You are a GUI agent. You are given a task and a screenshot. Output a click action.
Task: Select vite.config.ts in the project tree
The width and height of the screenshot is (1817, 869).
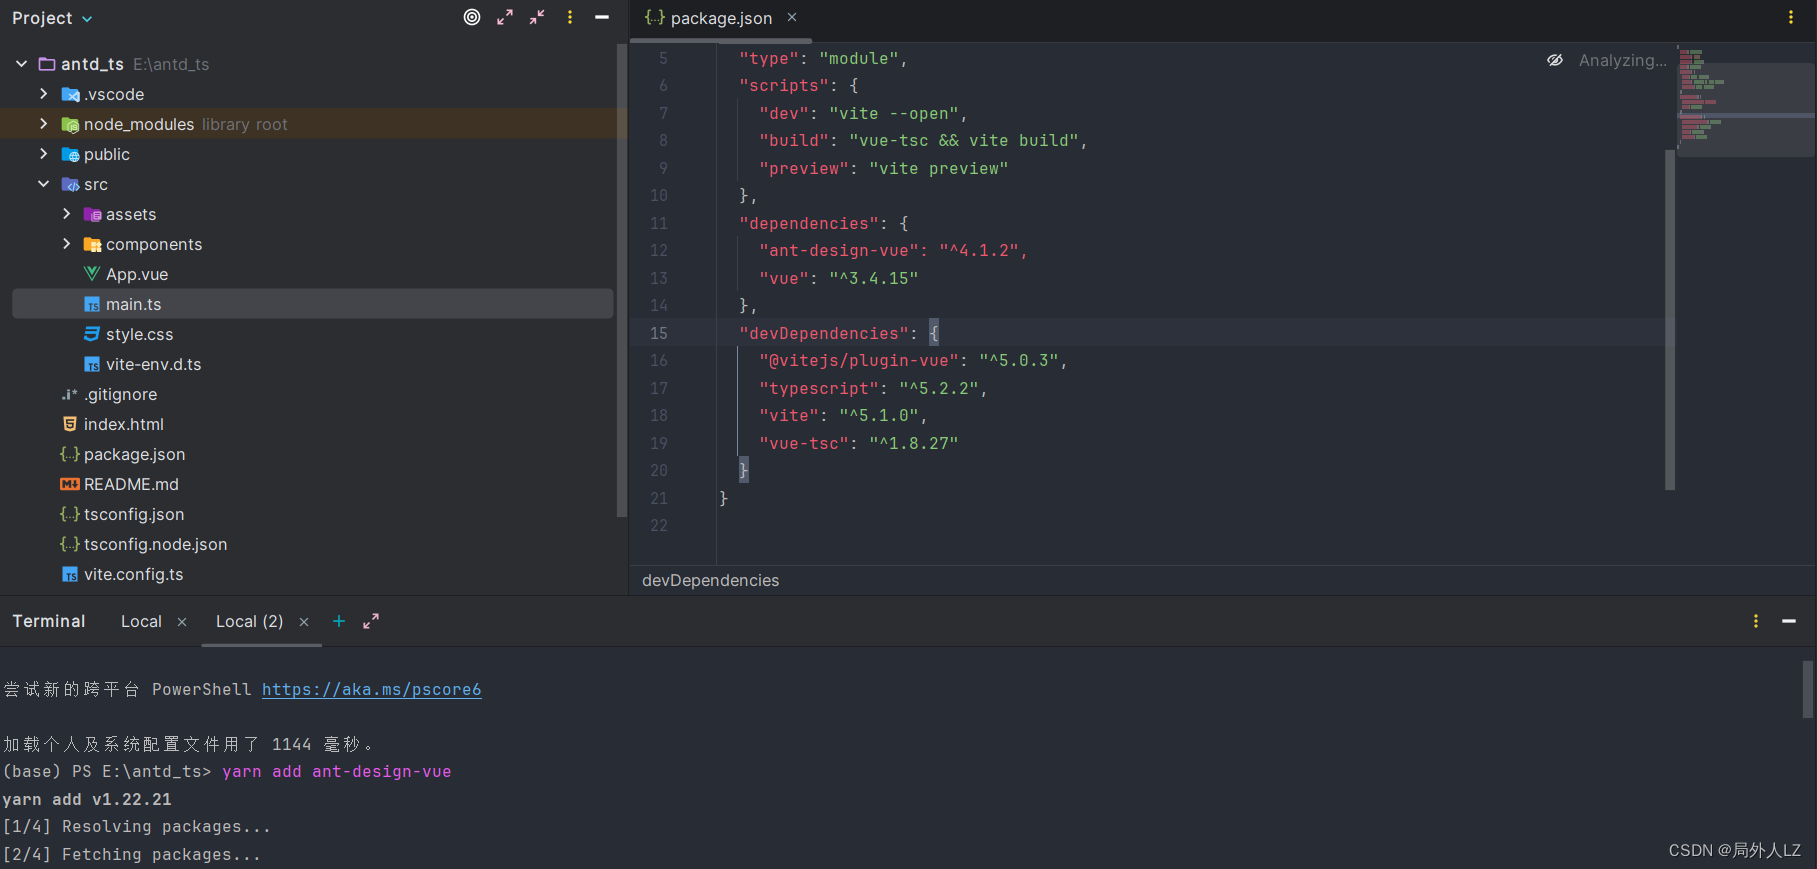(134, 574)
